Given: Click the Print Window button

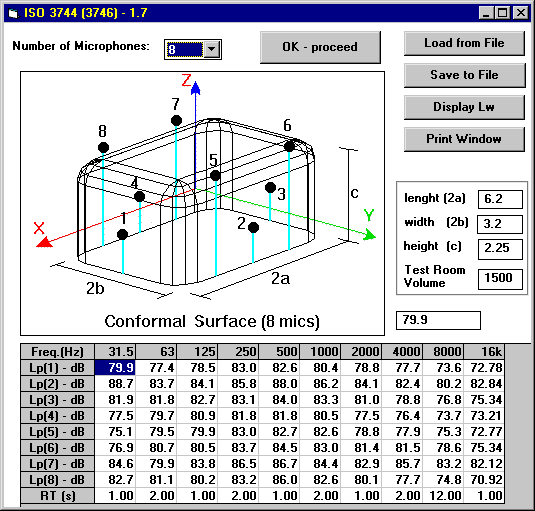Looking at the screenshot, I should click(x=464, y=139).
